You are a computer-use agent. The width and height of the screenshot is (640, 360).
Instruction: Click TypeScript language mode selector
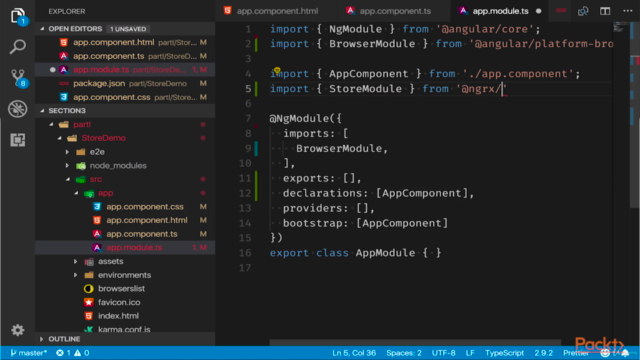[504, 353]
